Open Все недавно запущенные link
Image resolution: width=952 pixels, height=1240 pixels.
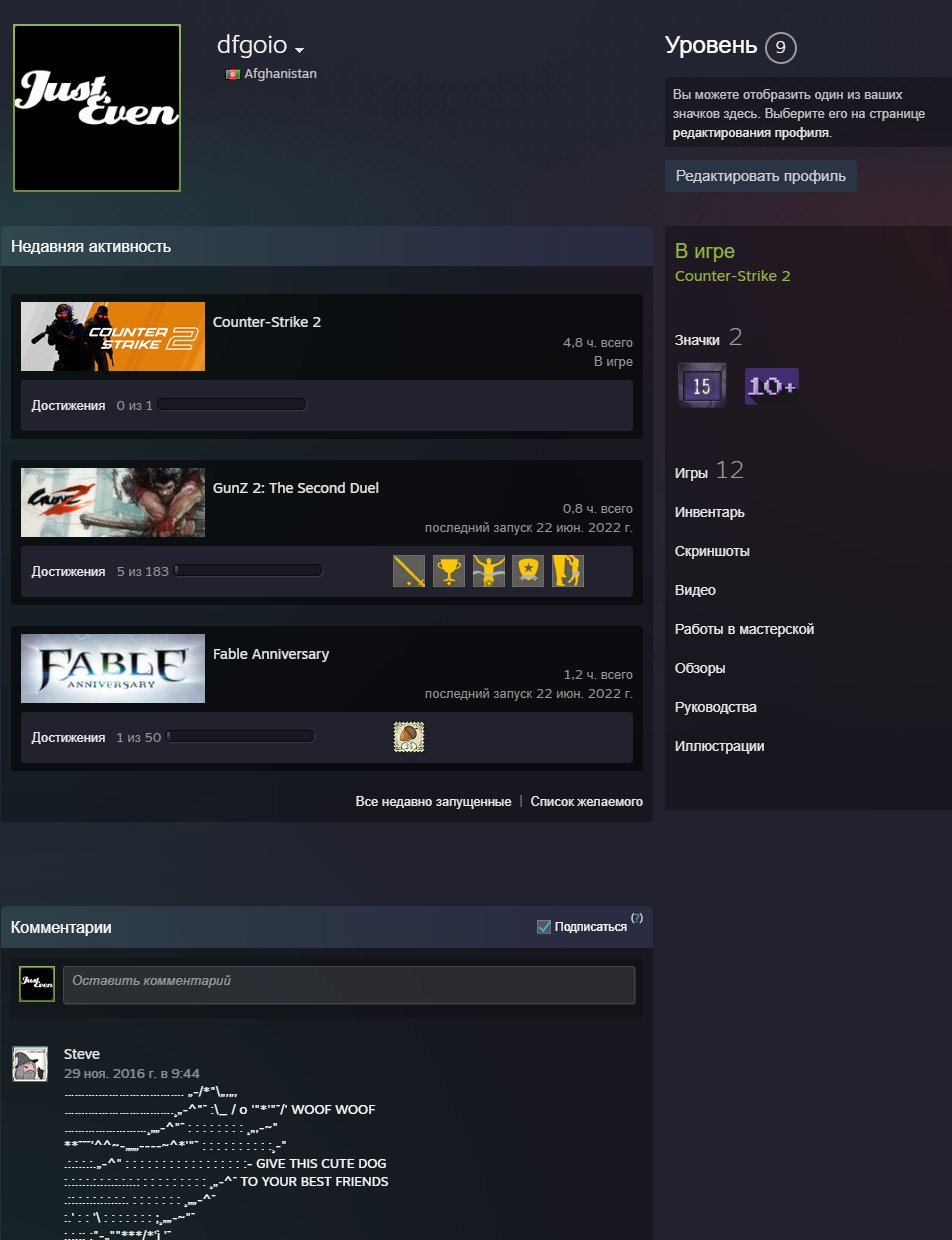(x=433, y=802)
